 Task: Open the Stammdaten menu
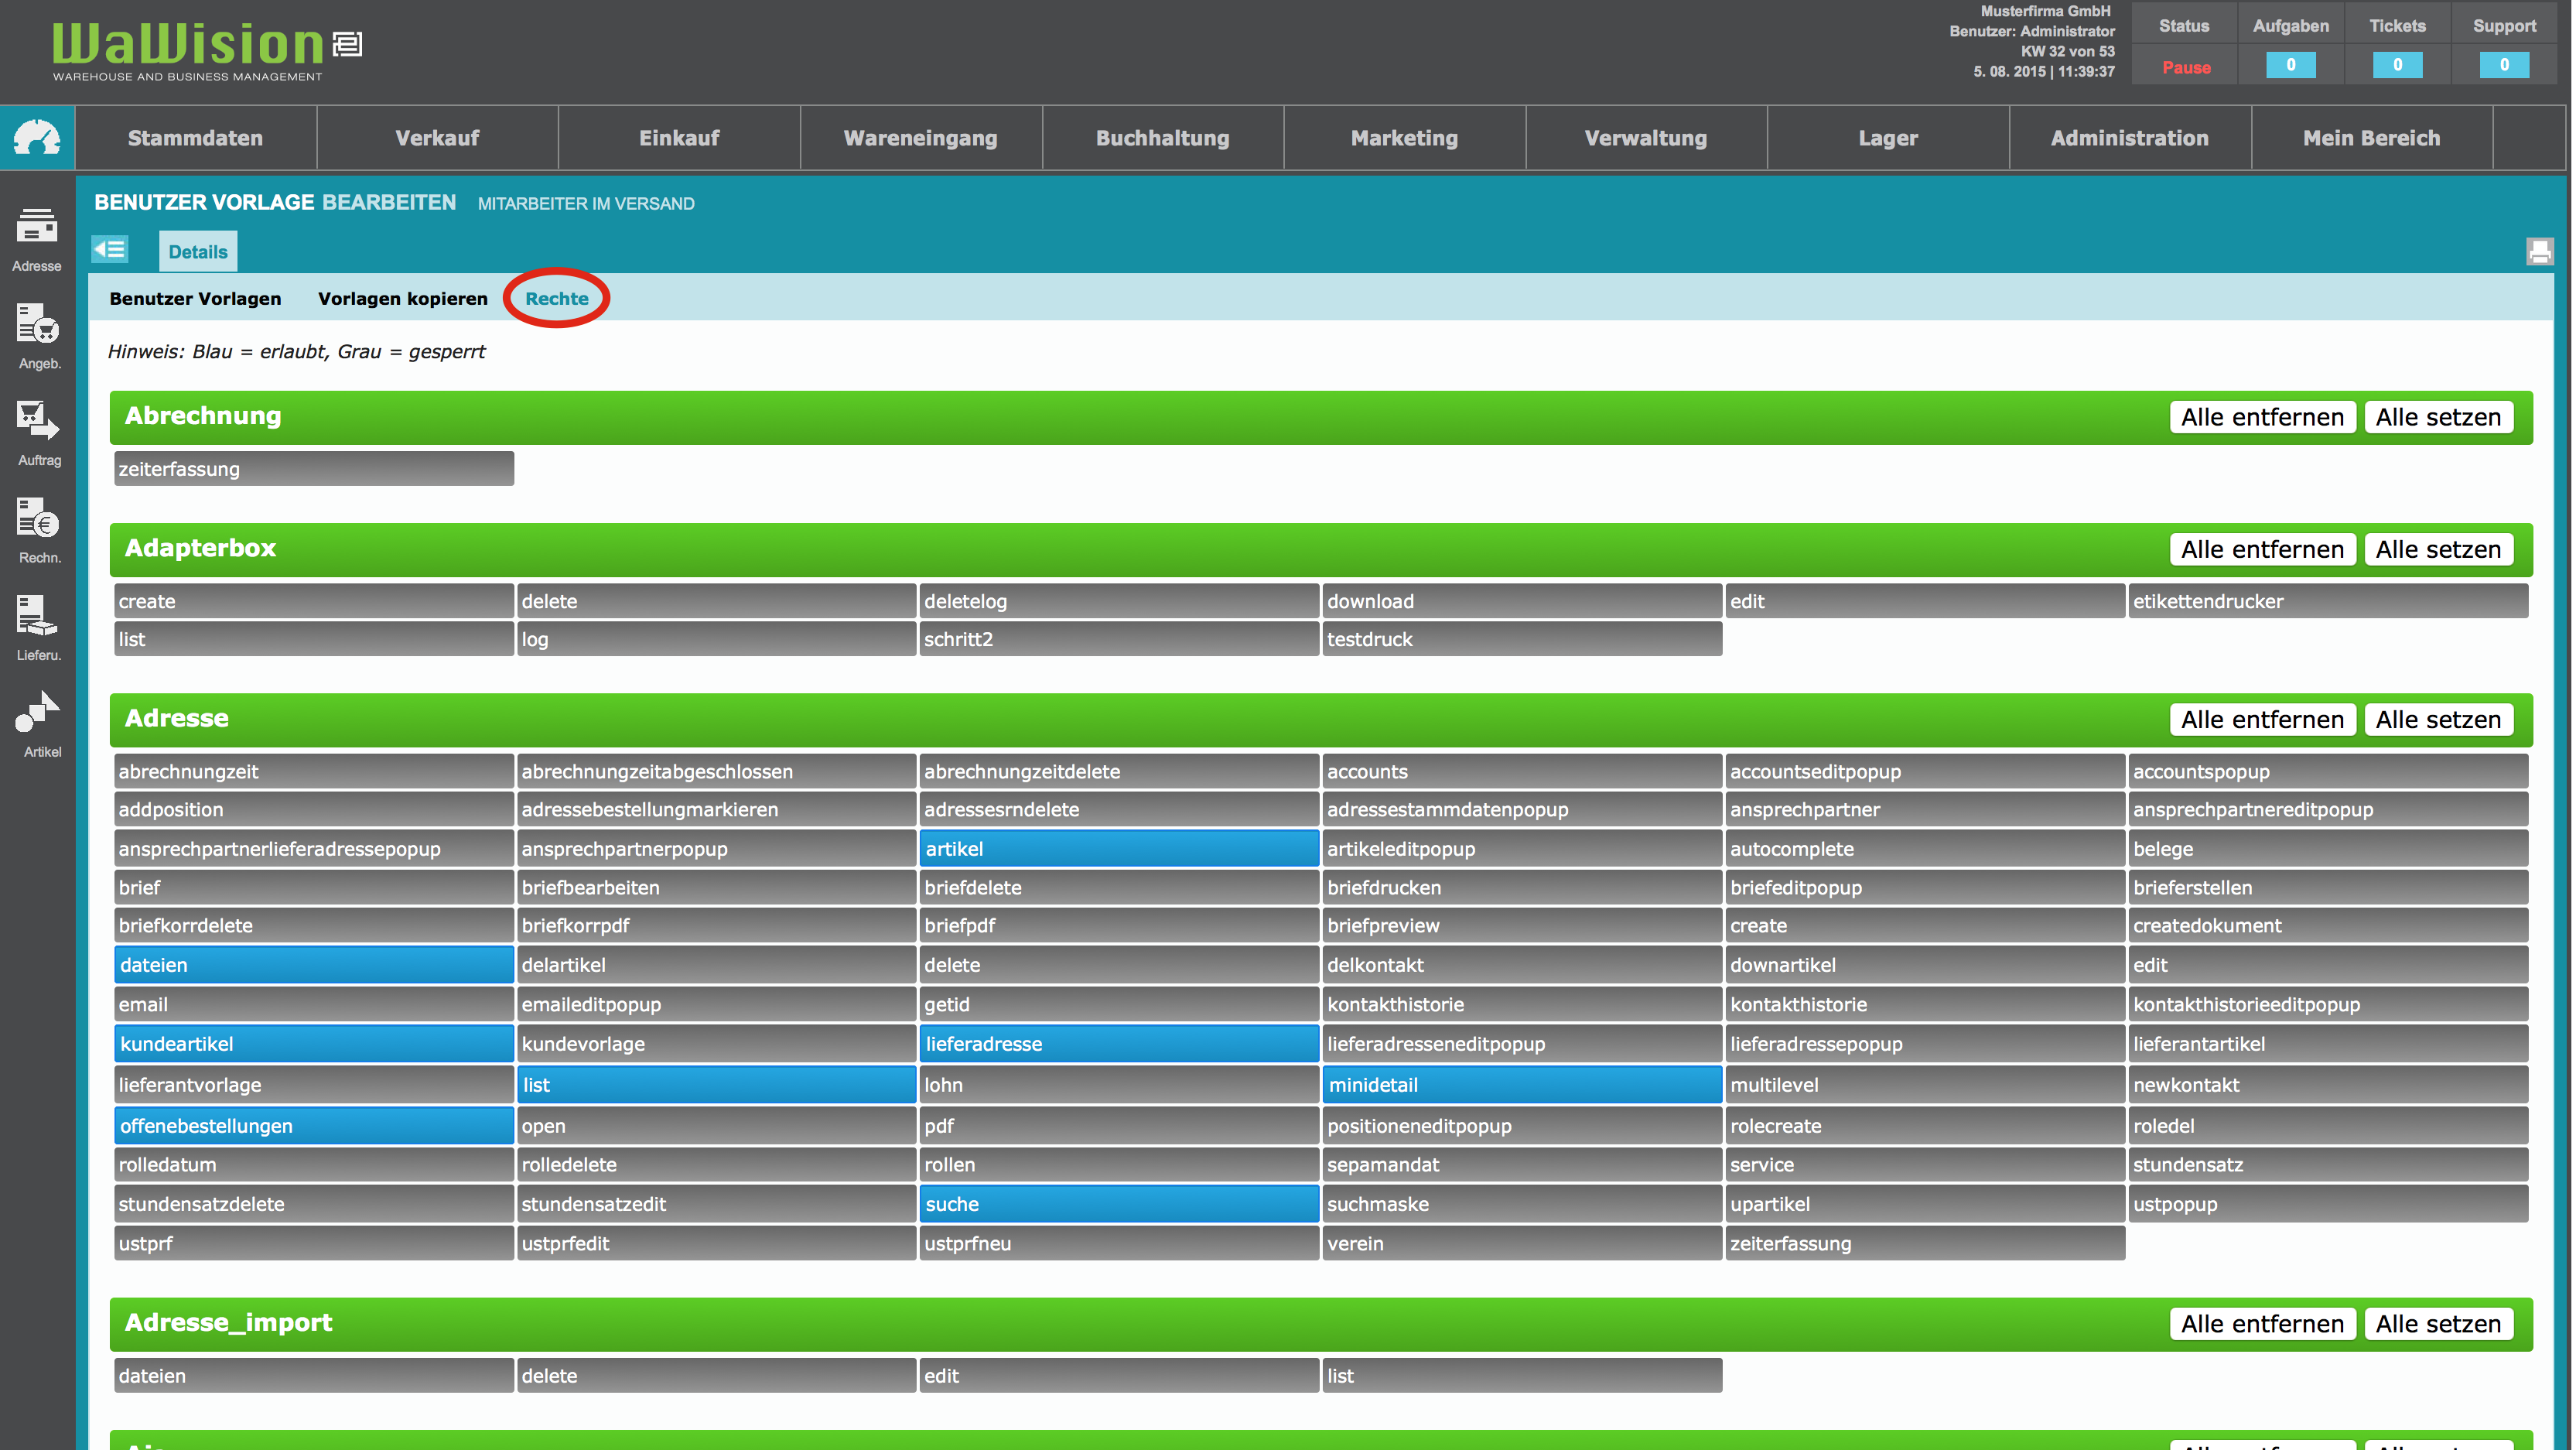point(195,138)
